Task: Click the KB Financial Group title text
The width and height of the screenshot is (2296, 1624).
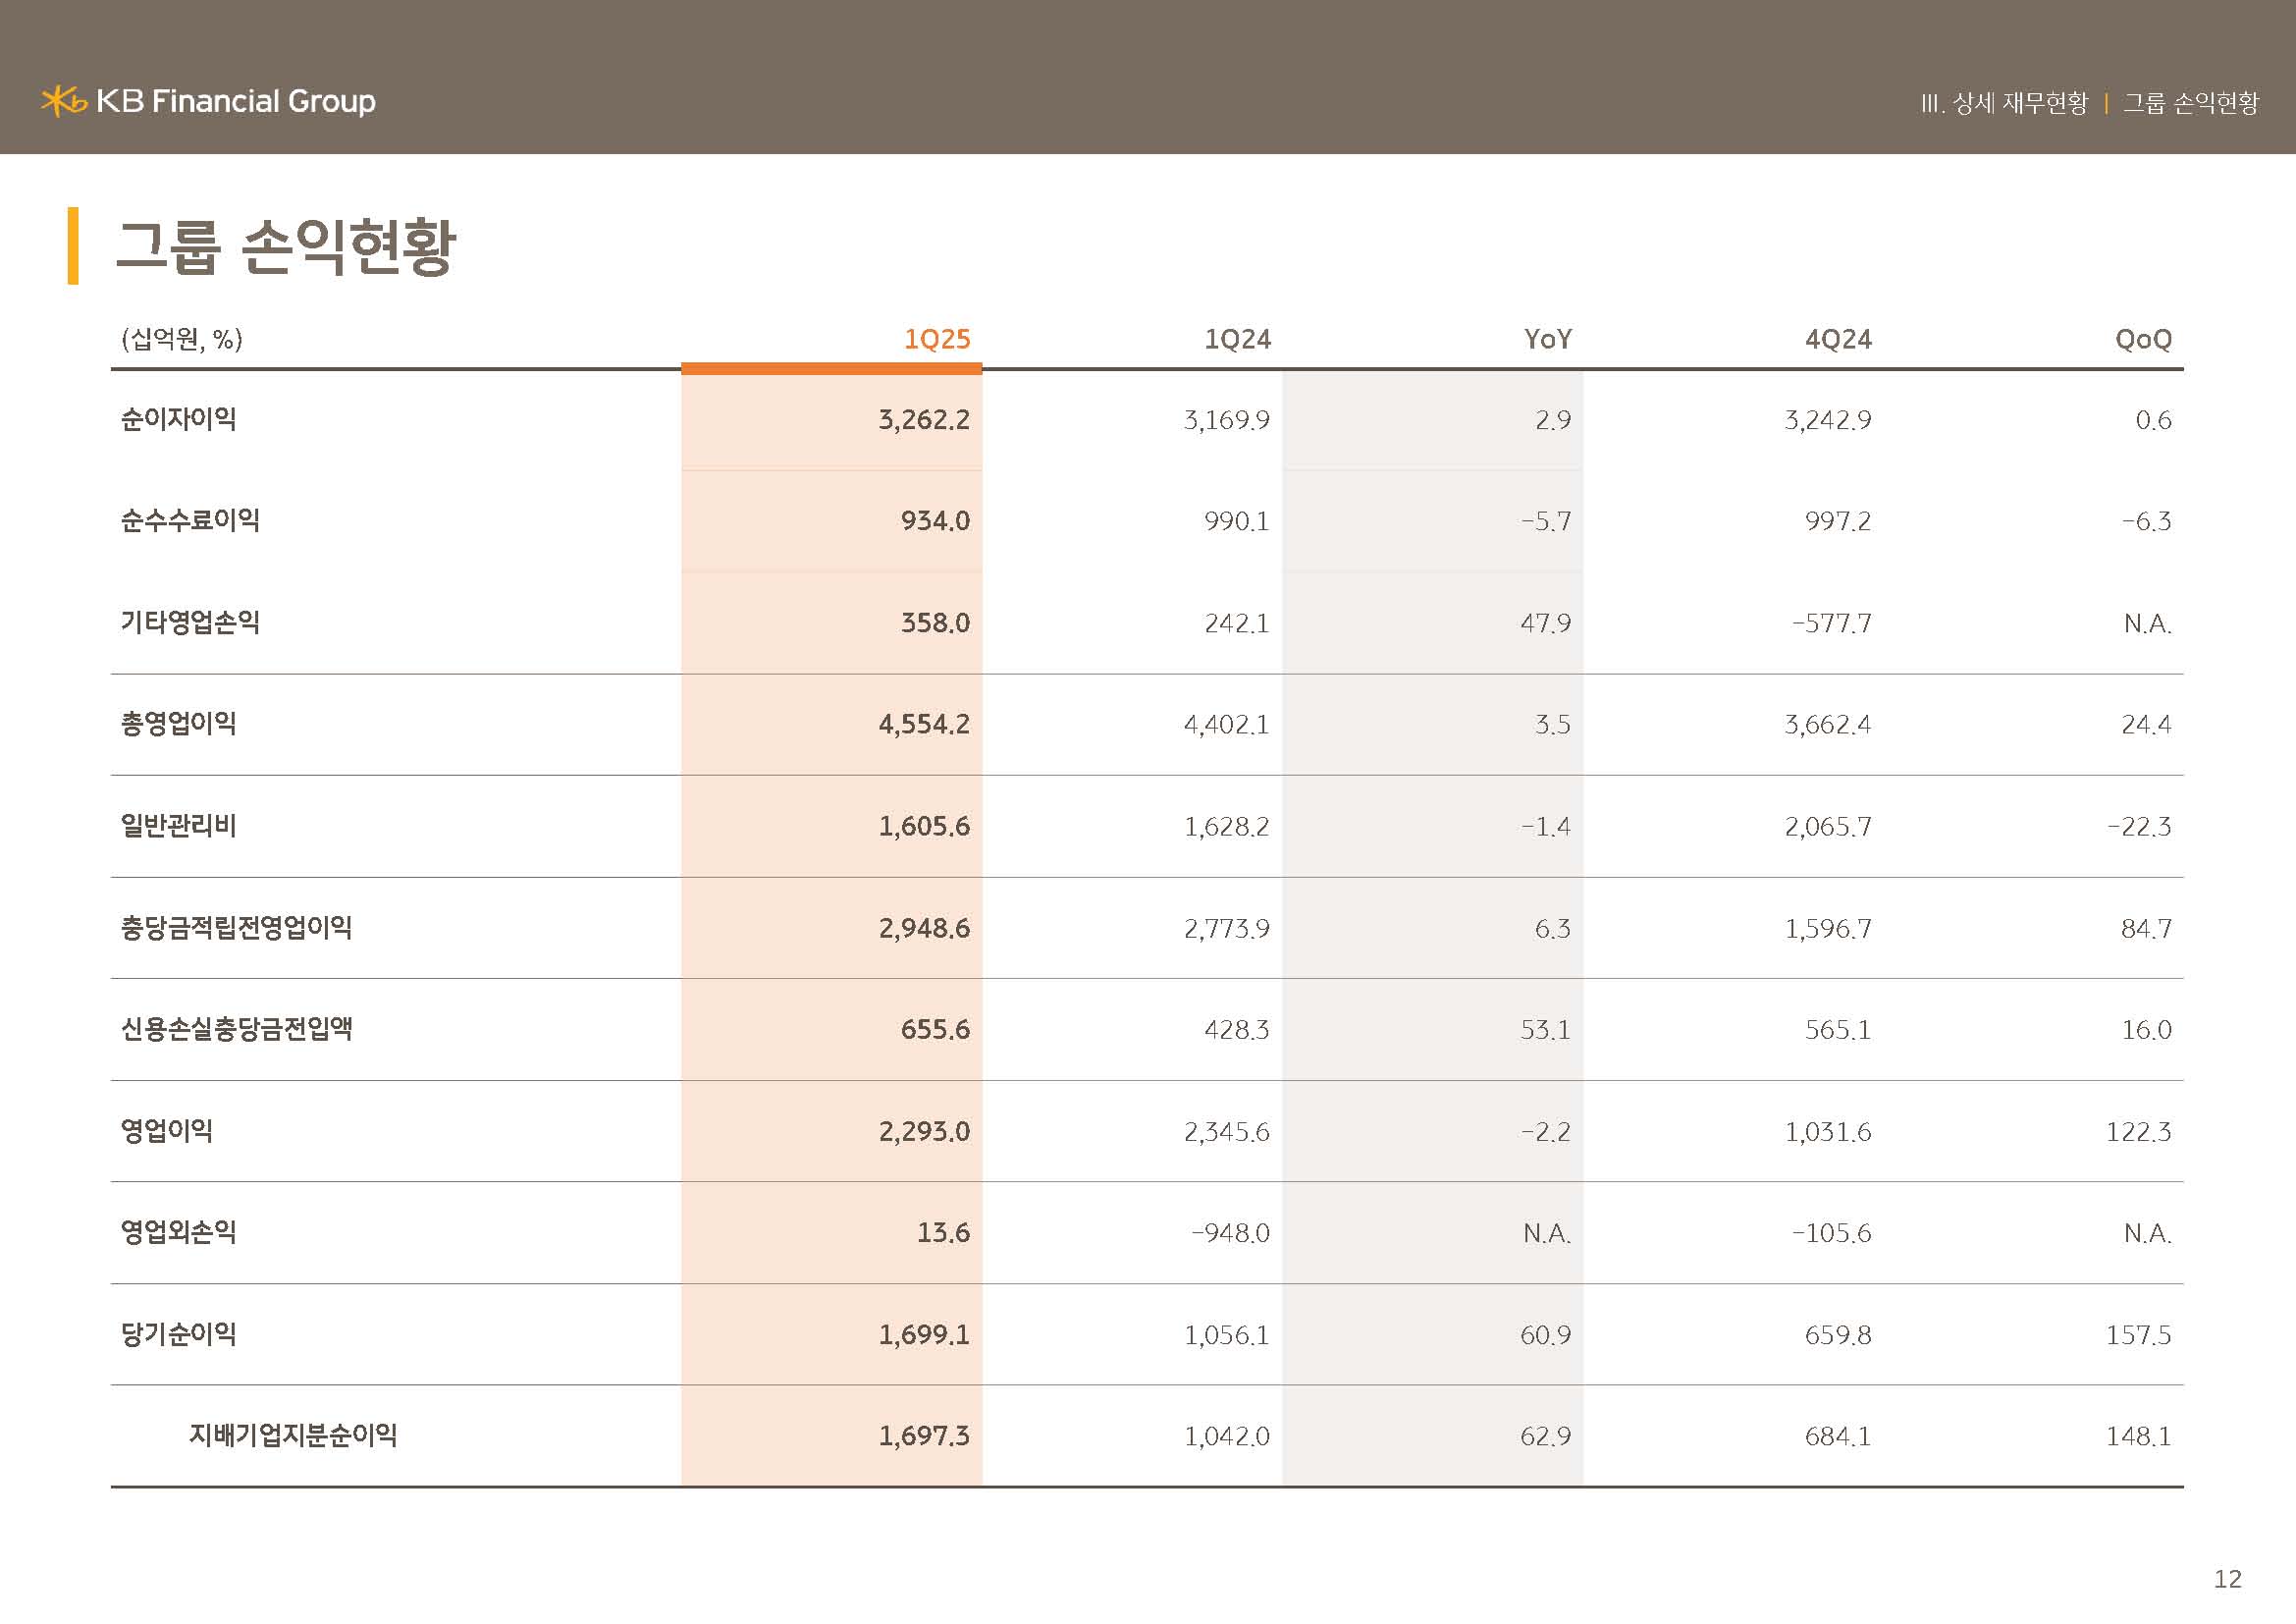Action: [236, 101]
